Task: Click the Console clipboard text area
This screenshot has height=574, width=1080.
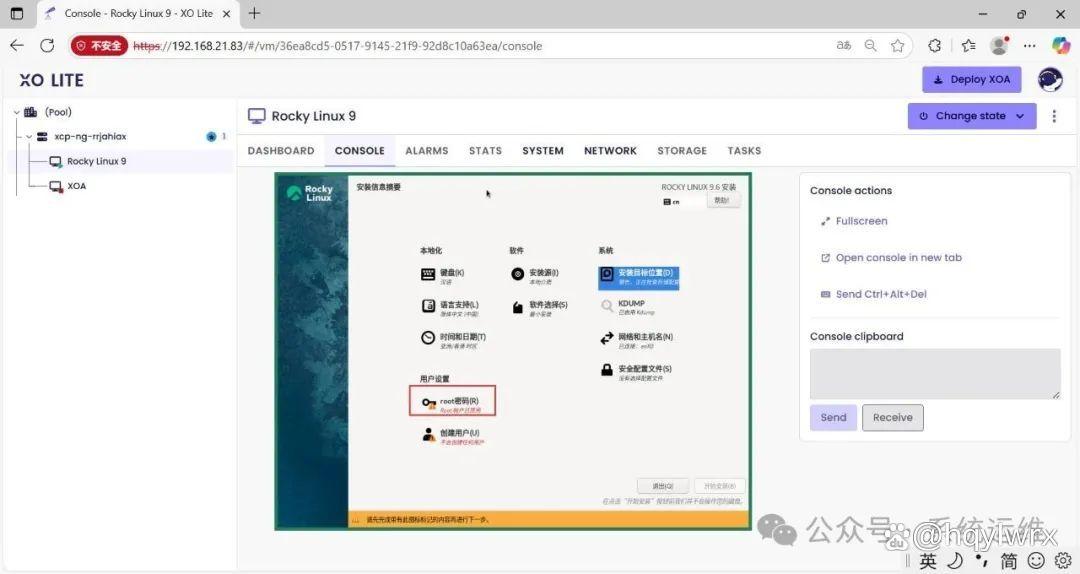Action: pyautogui.click(x=935, y=373)
